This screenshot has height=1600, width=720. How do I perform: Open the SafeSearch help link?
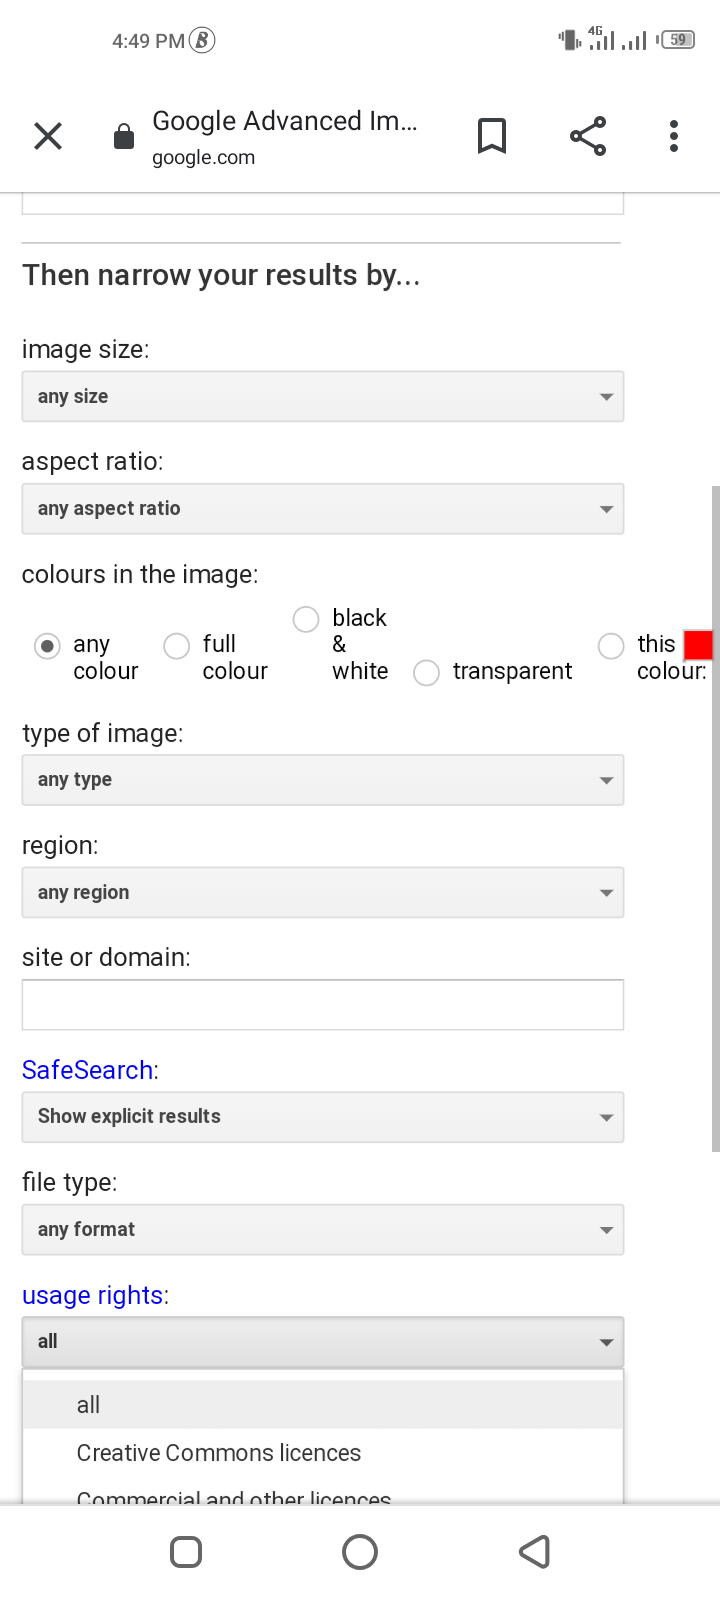[87, 1070]
